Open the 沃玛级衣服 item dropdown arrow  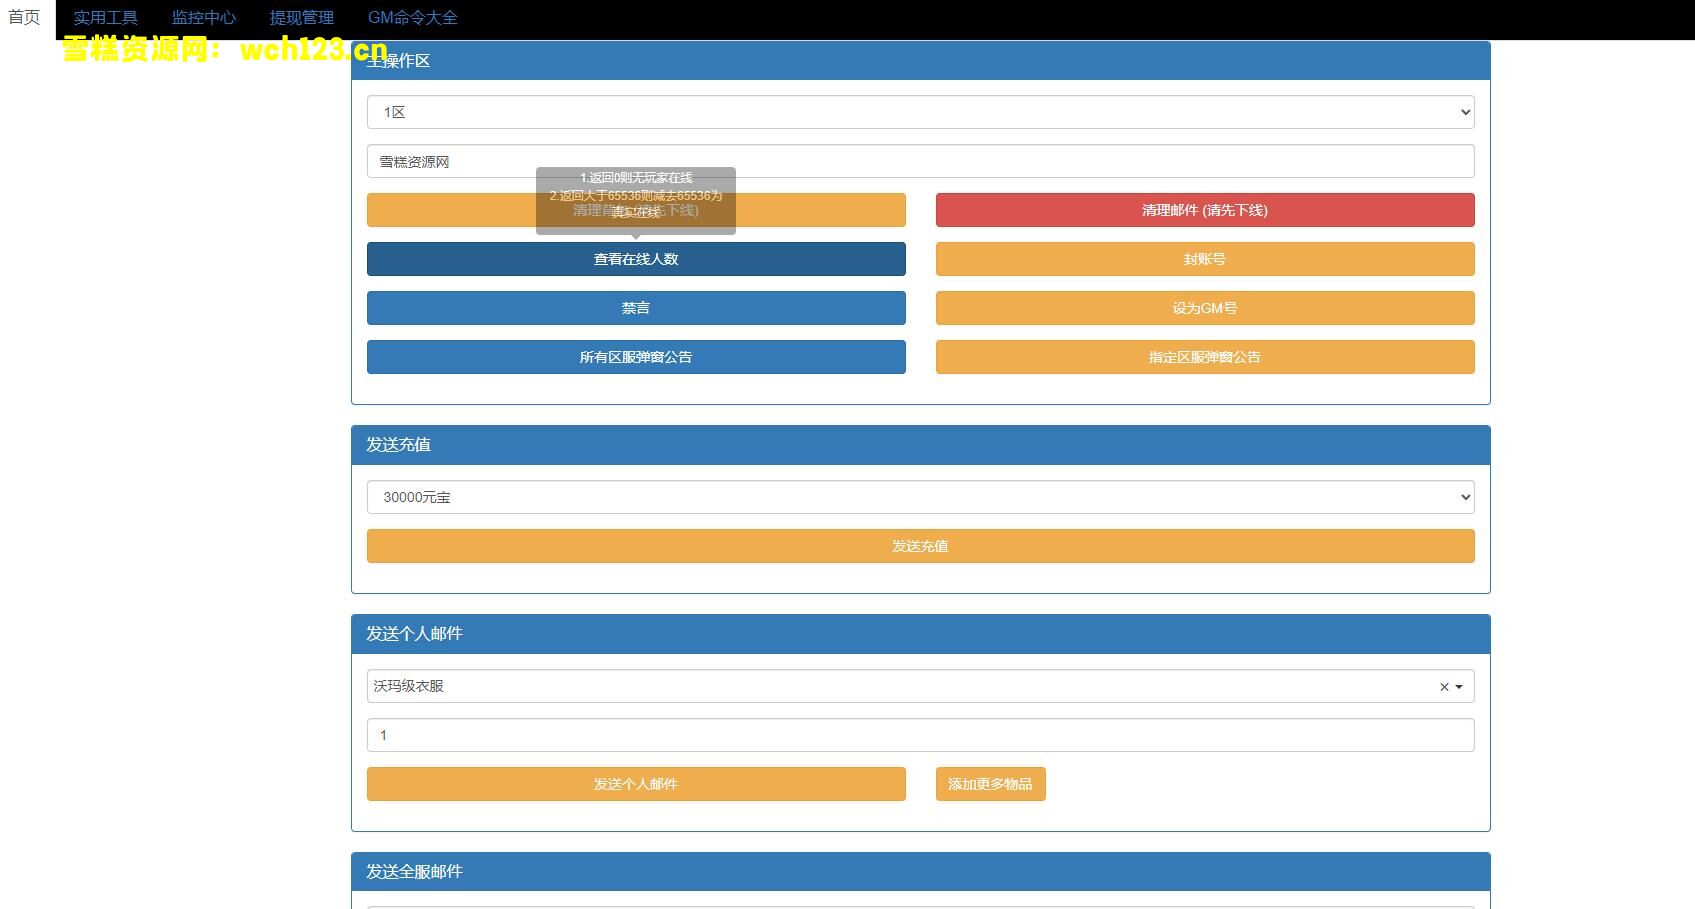click(x=1459, y=687)
